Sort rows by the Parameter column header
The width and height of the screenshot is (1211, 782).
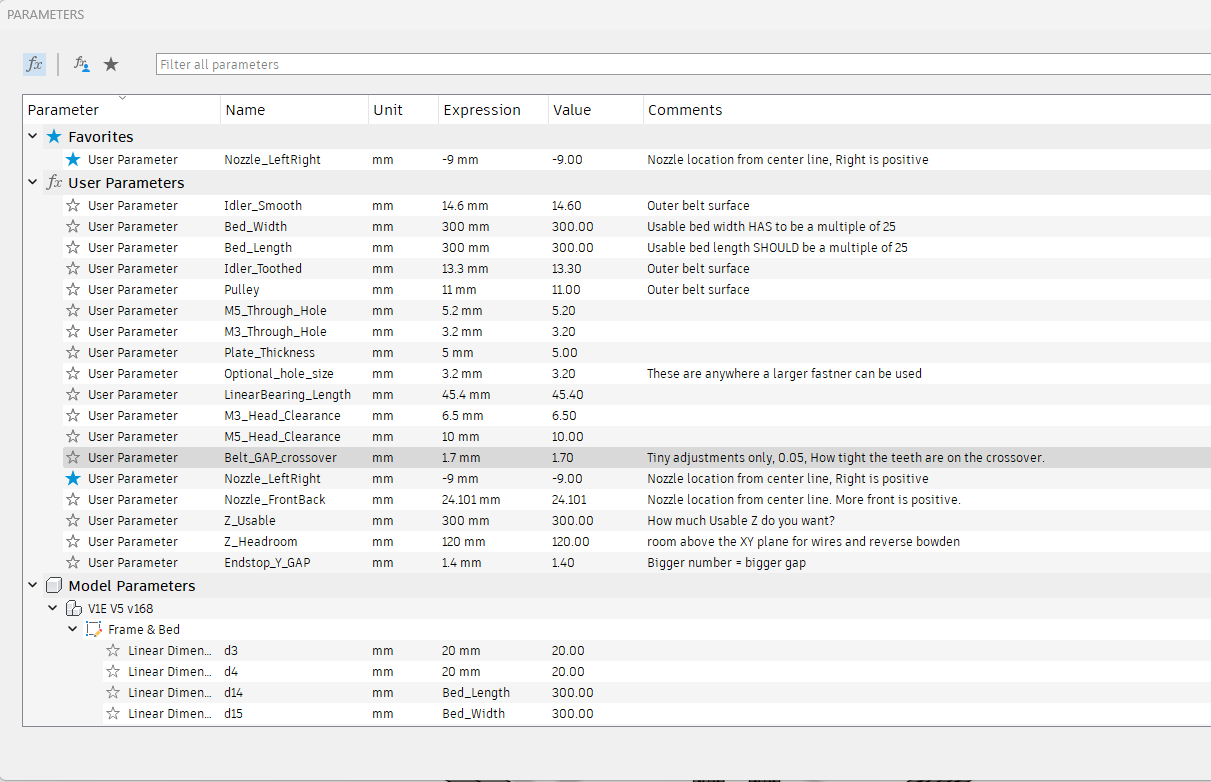coord(60,109)
